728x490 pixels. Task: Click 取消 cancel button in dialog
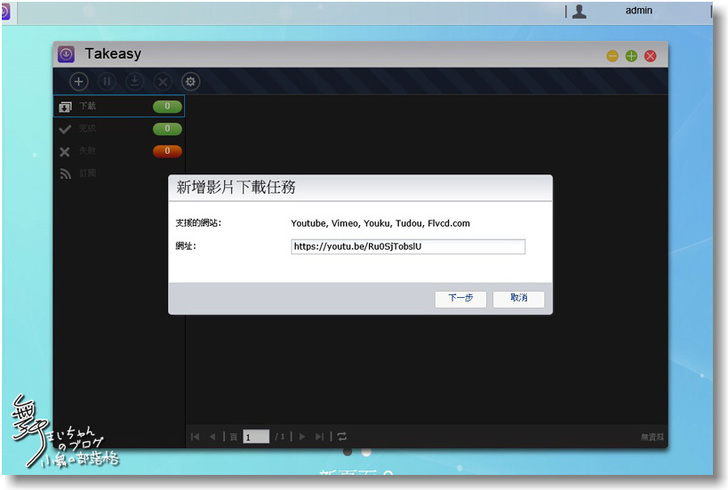tap(519, 299)
